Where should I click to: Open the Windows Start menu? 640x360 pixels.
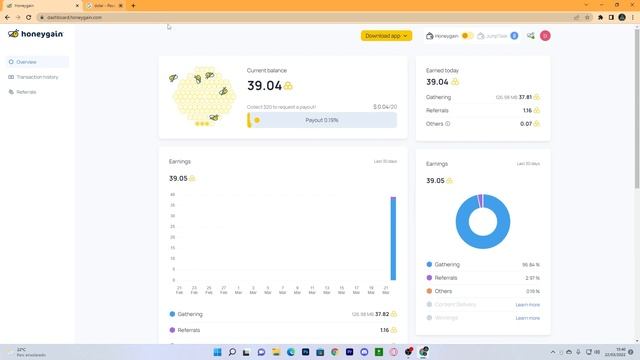218,352
